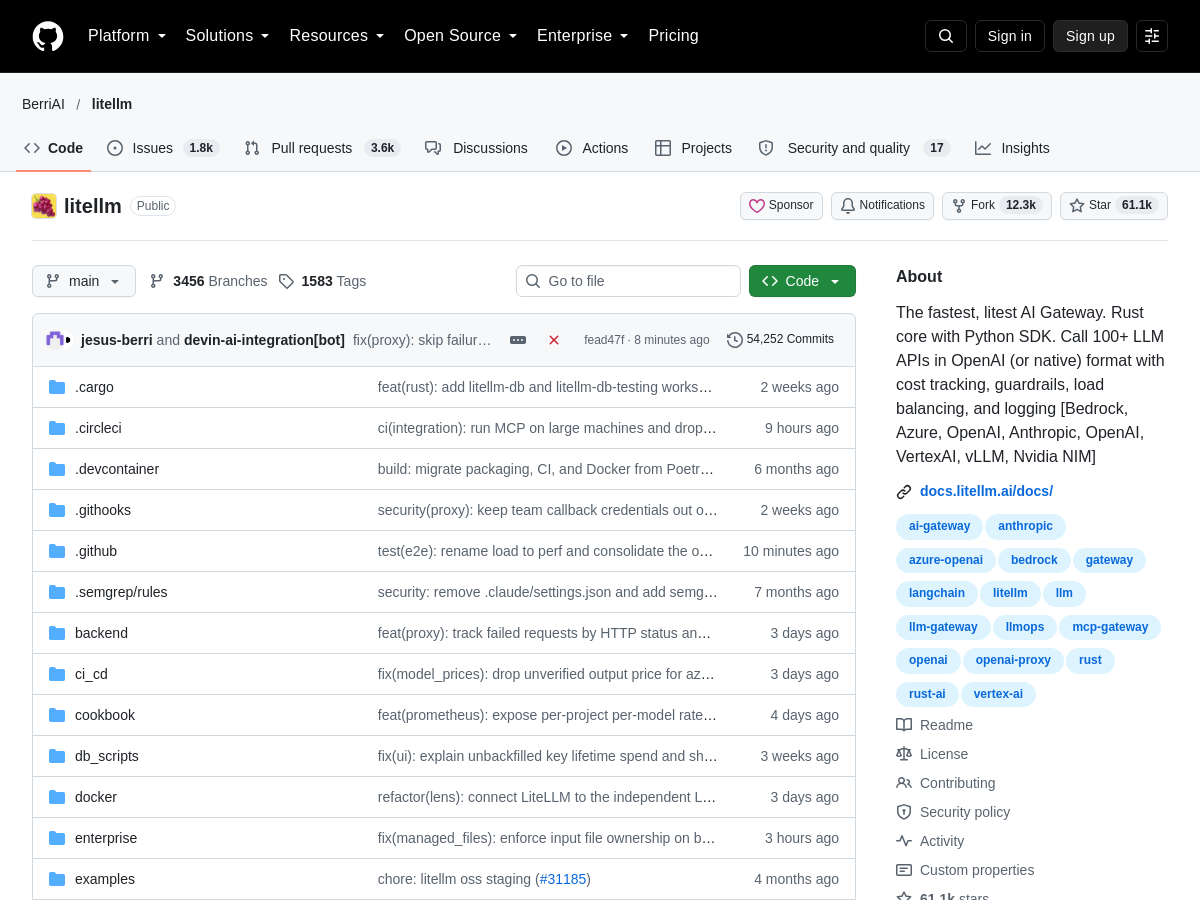1200x900 pixels.
Task: Open the main branch selector
Action: (84, 281)
